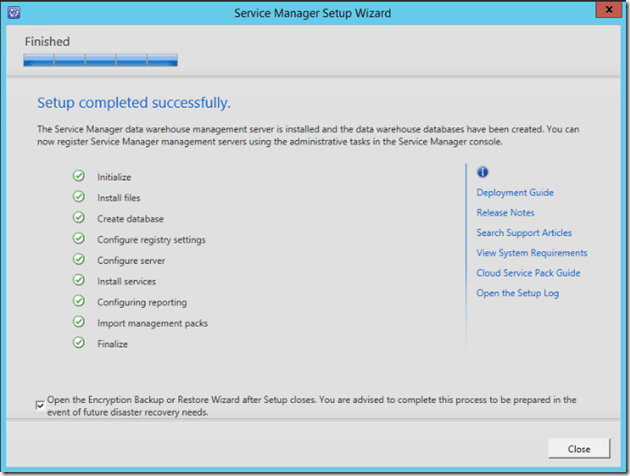Screen dimensions: 630x476
Task: Click the blue information icon above links
Action: (x=482, y=172)
